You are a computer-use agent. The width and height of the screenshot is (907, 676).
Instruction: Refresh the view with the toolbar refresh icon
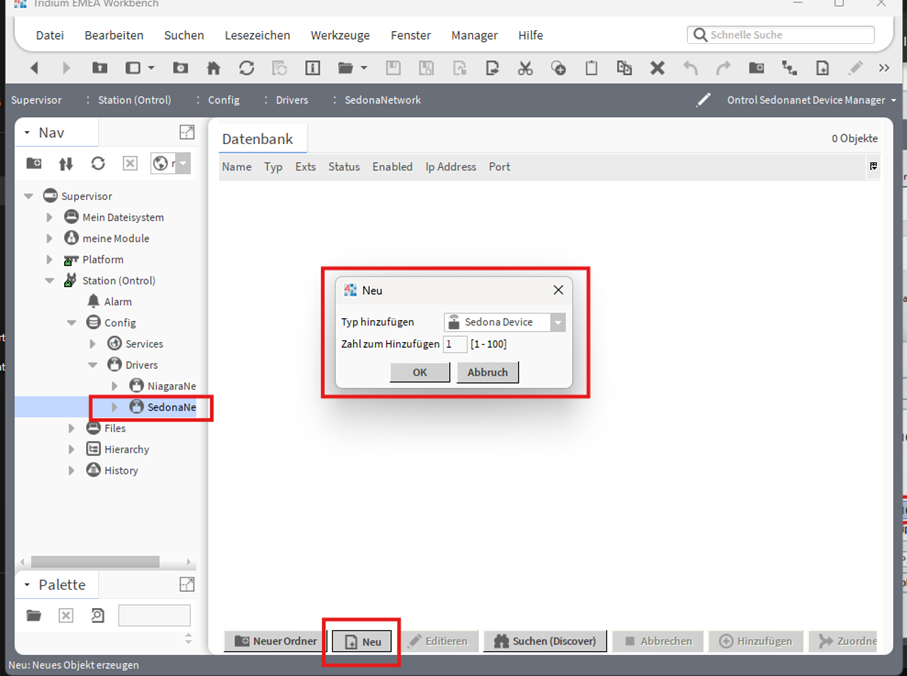(246, 68)
